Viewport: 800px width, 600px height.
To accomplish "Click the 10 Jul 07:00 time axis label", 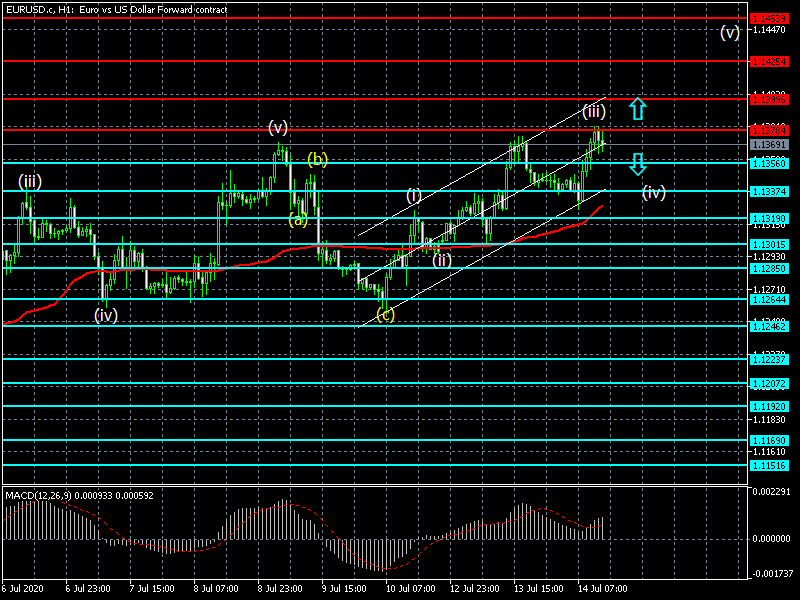I will [410, 589].
